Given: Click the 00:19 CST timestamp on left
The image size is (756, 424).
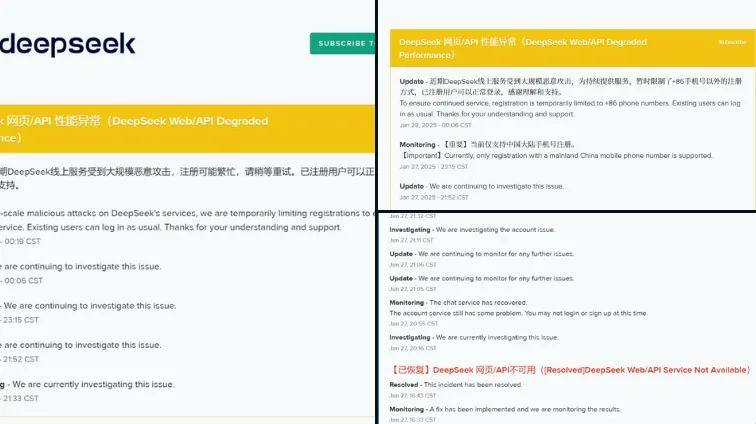Looking at the screenshot, I should coord(22,240).
